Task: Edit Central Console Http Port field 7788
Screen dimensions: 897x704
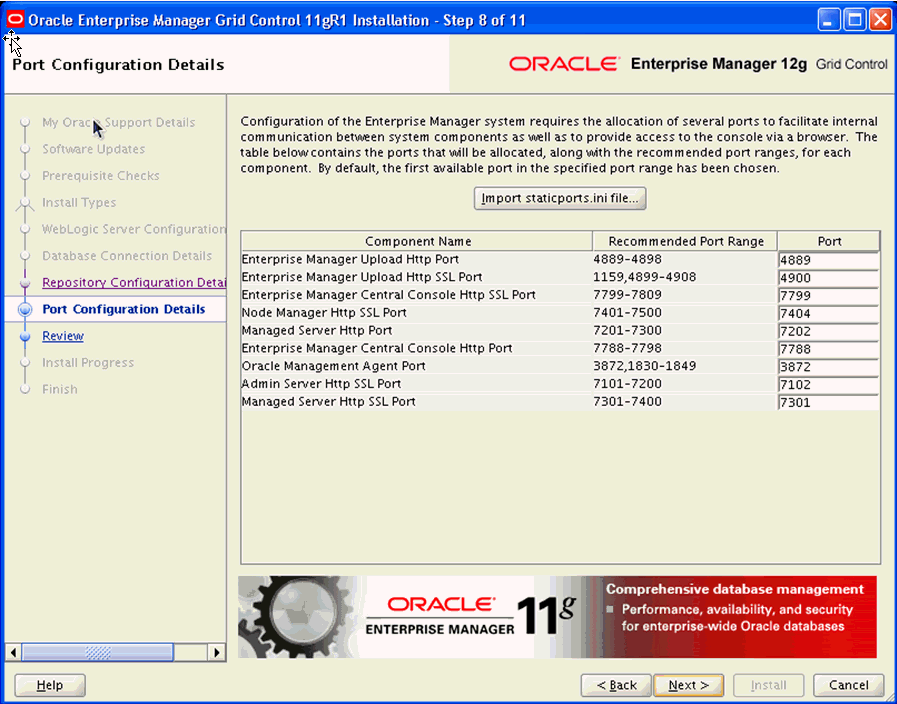Action: pyautogui.click(x=828, y=349)
